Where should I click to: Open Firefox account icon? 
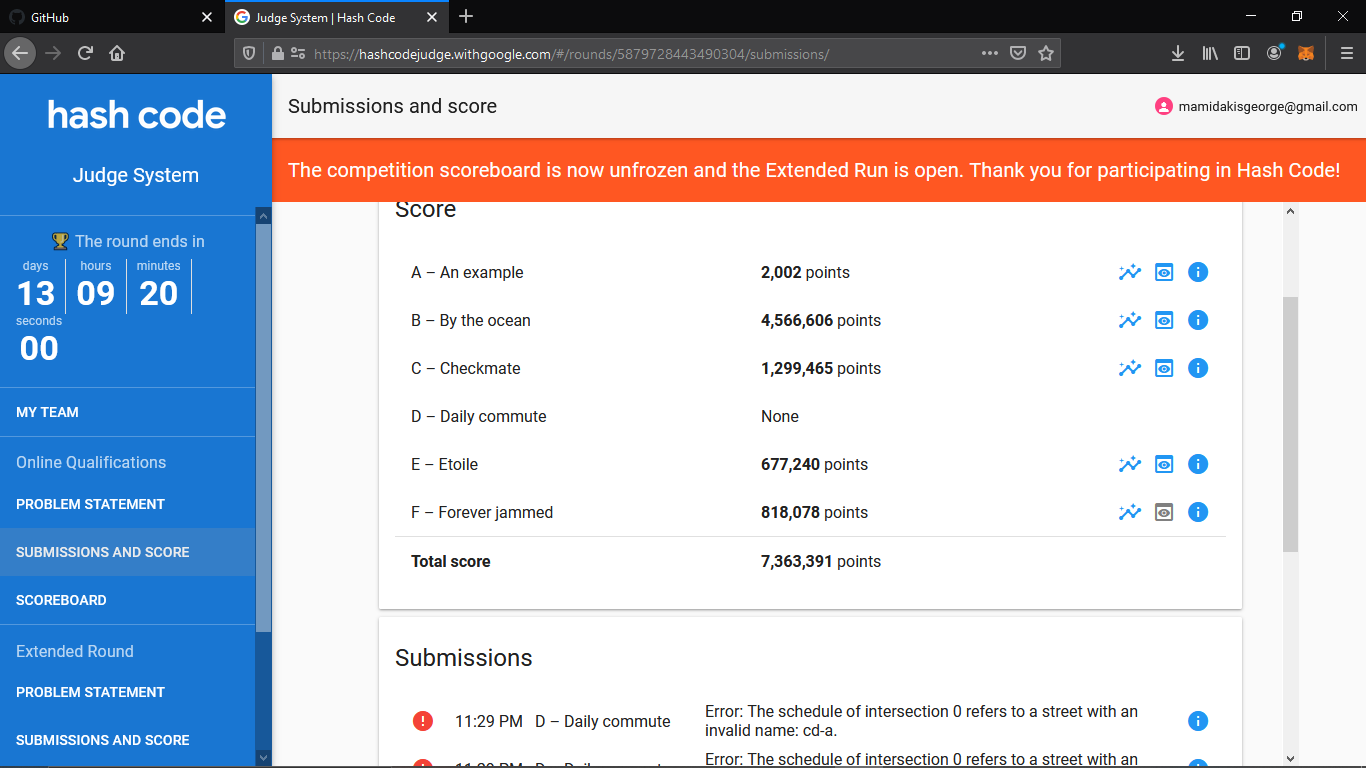(x=1274, y=53)
